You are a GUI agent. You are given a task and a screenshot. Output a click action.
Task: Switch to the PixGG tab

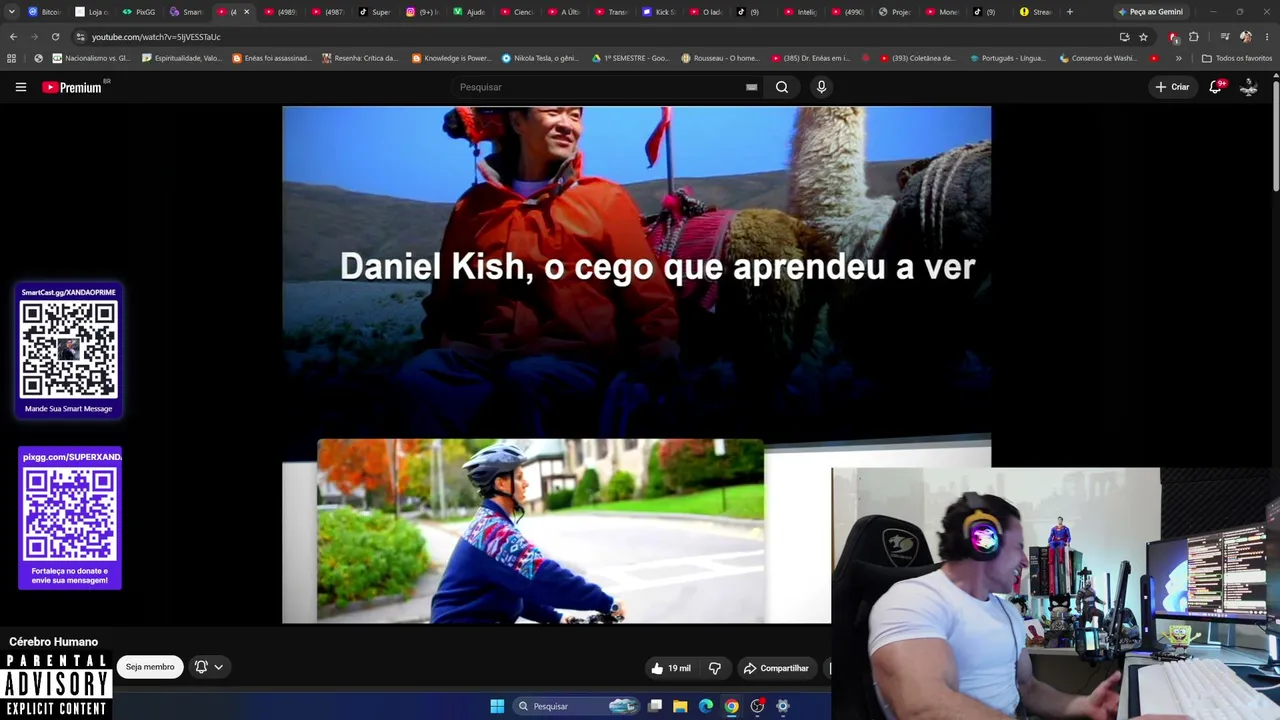[139, 12]
